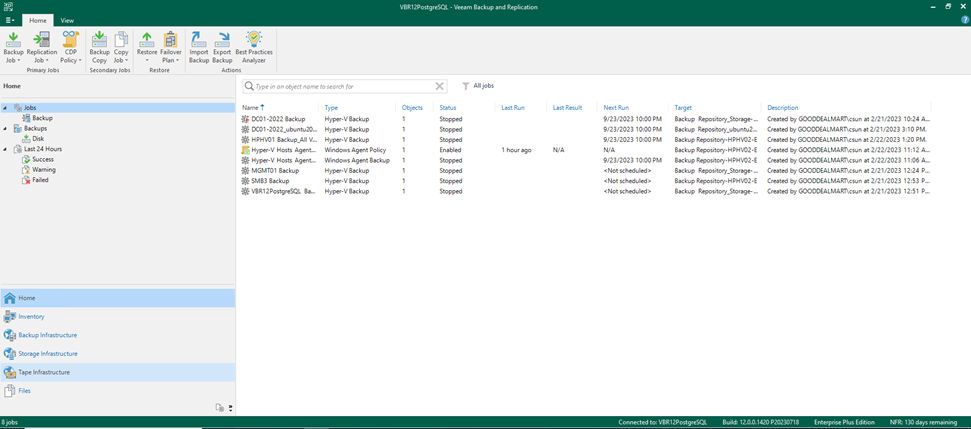
Task: Open the Inventory navigation view
Action: pyautogui.click(x=118, y=316)
